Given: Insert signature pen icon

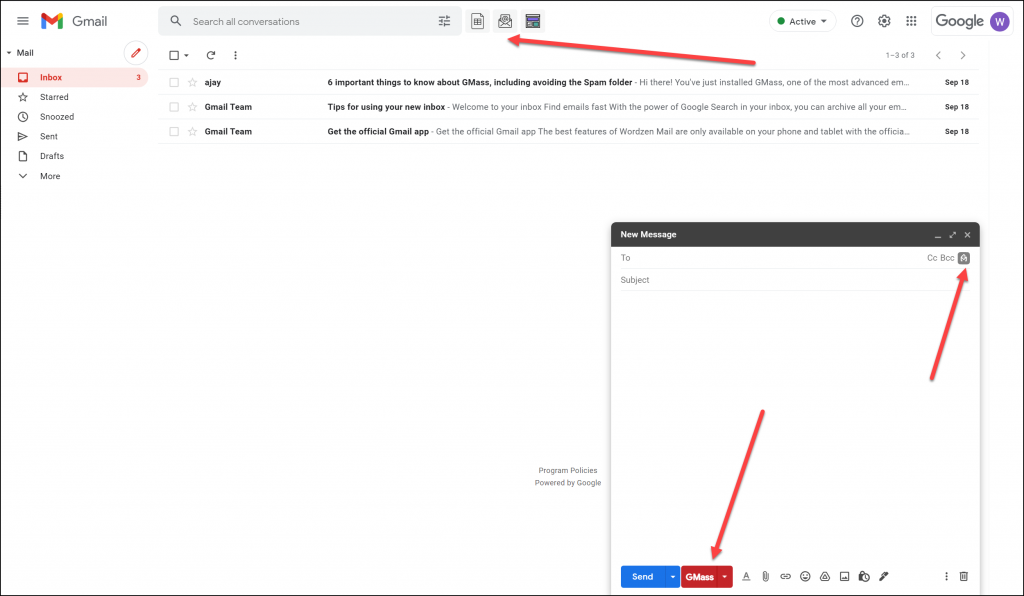Looking at the screenshot, I should tap(884, 576).
